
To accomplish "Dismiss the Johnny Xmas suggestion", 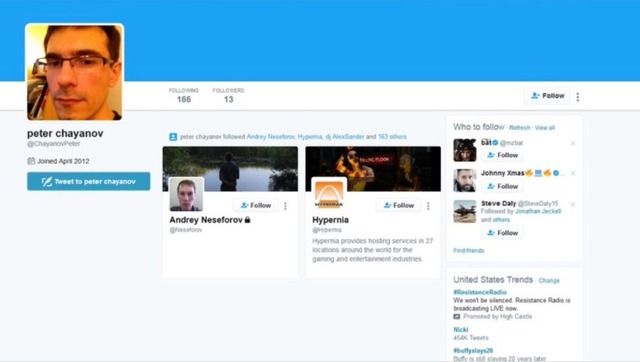I will [573, 173].
